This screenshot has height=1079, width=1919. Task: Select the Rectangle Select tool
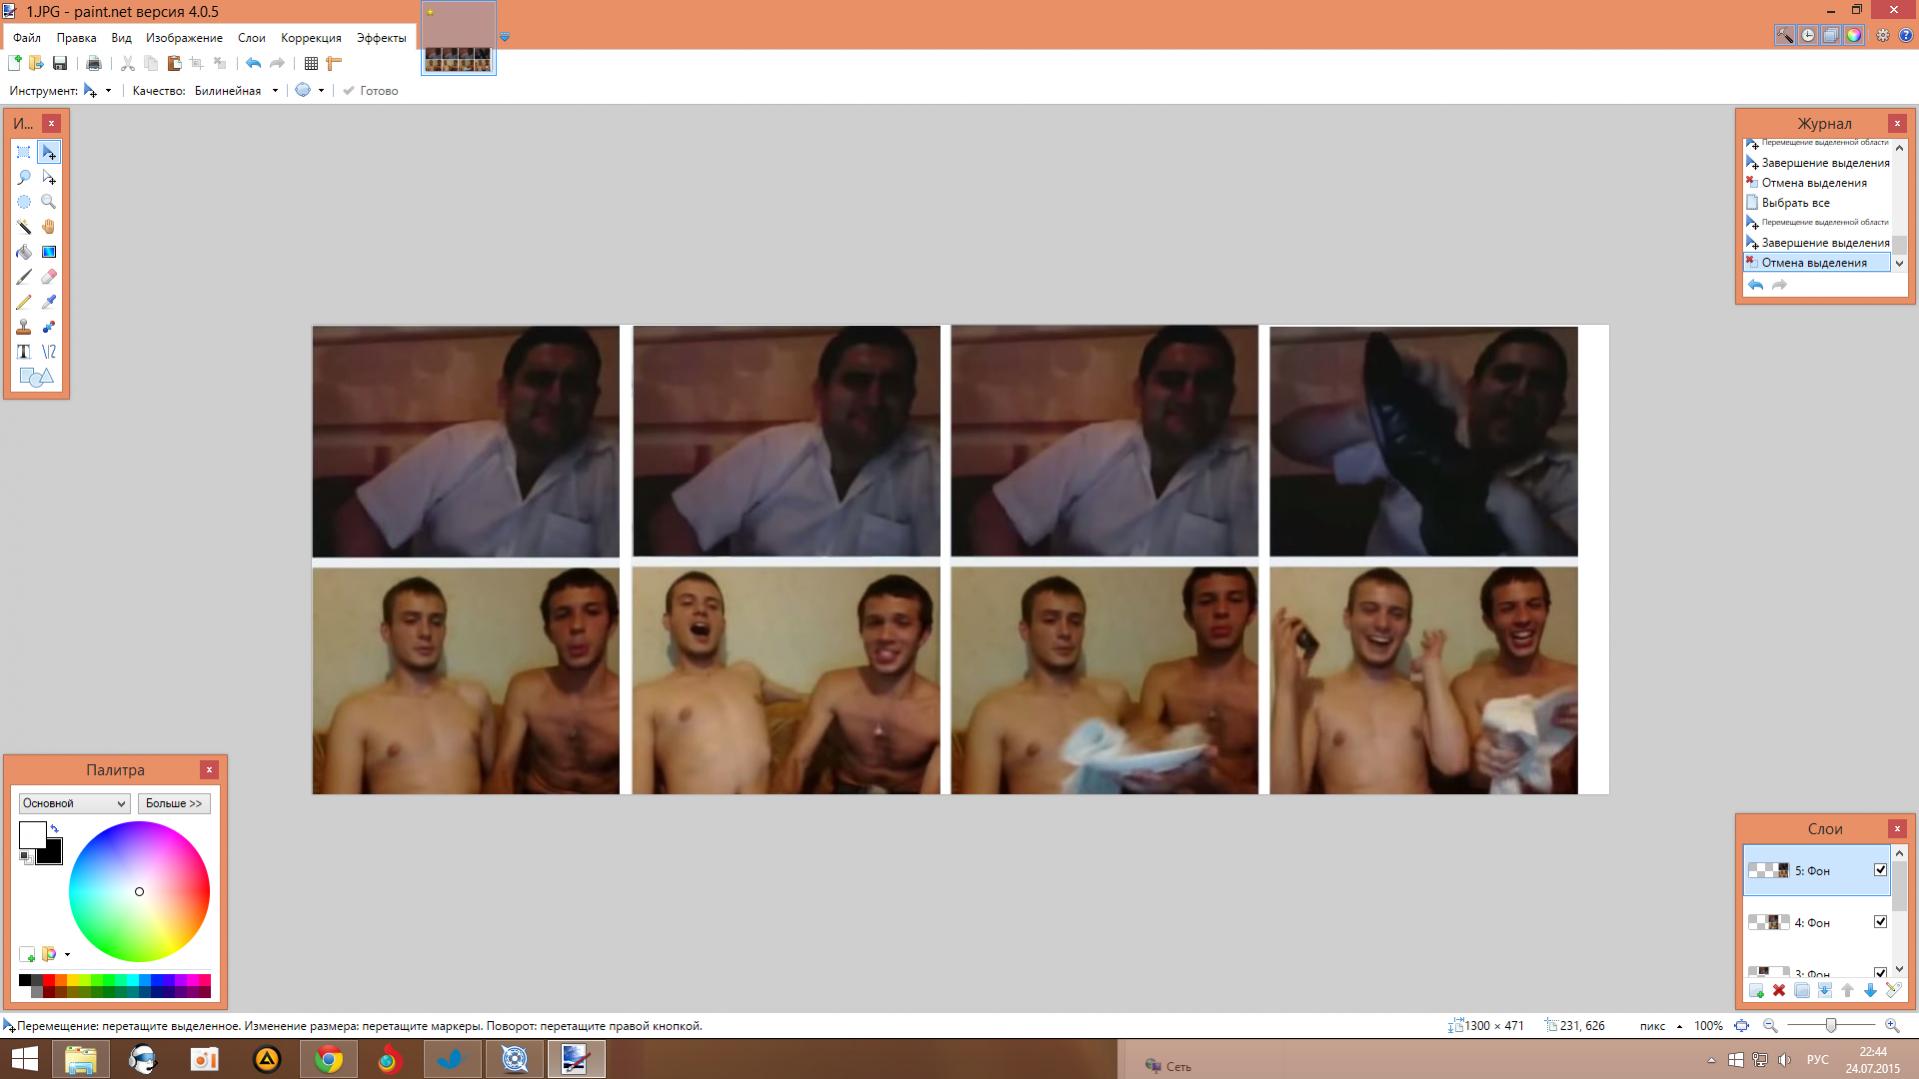[24, 152]
